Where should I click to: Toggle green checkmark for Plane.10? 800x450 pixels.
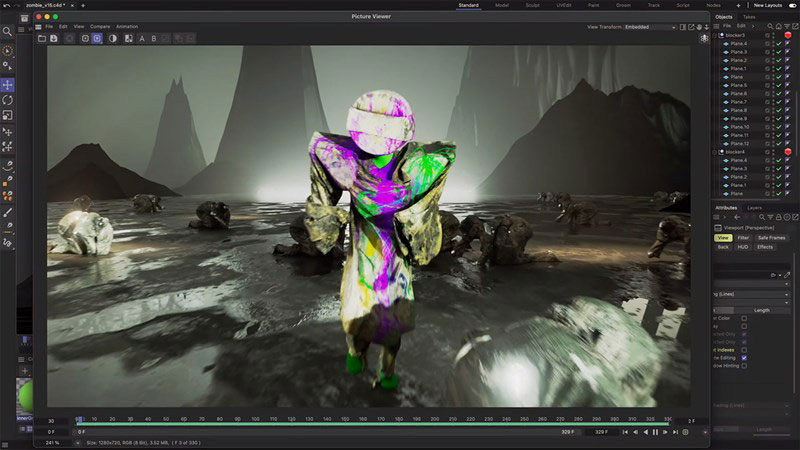(x=778, y=127)
